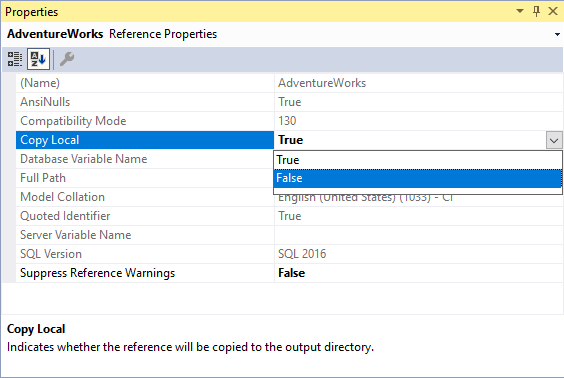Screen dimensions: 564x378
Task: Click the empty Server Variable Name value field
Action: 419,235
